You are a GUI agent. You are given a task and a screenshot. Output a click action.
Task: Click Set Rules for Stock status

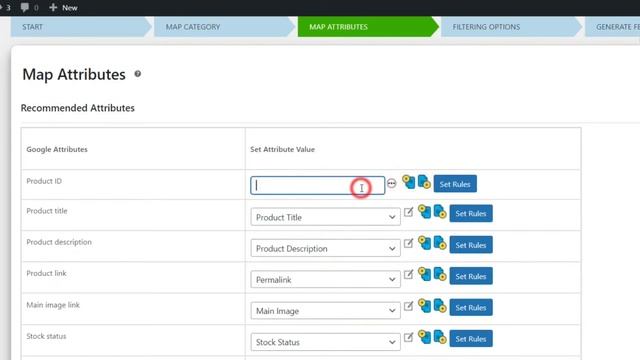click(x=471, y=338)
